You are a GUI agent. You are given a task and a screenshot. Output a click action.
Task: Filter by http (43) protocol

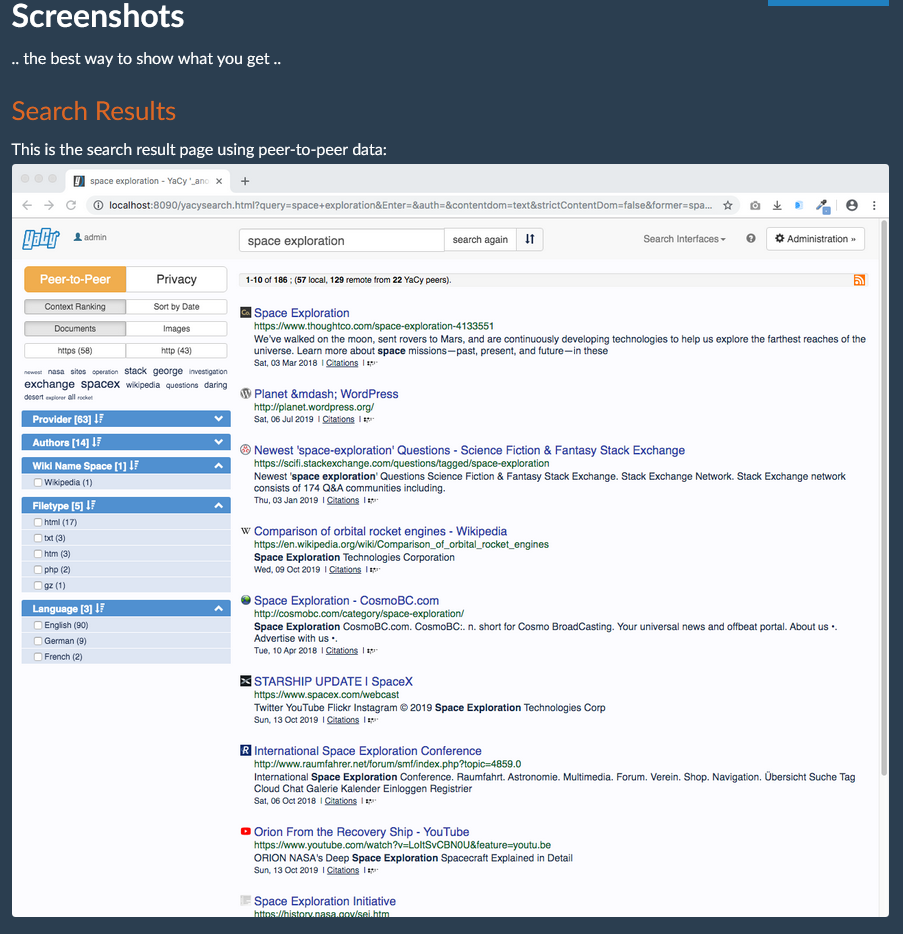point(176,351)
